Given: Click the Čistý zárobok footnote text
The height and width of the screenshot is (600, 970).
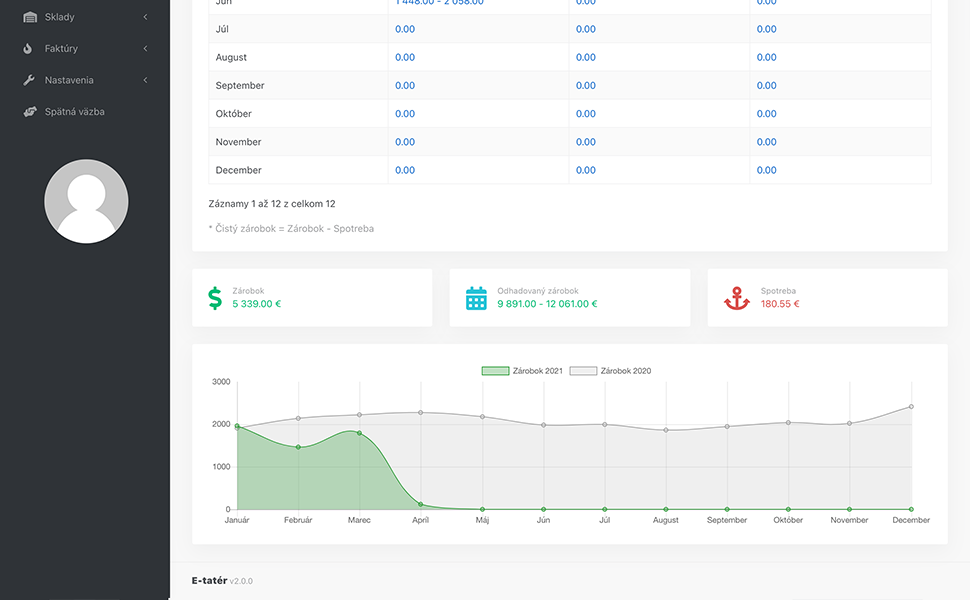Looking at the screenshot, I should tap(291, 229).
